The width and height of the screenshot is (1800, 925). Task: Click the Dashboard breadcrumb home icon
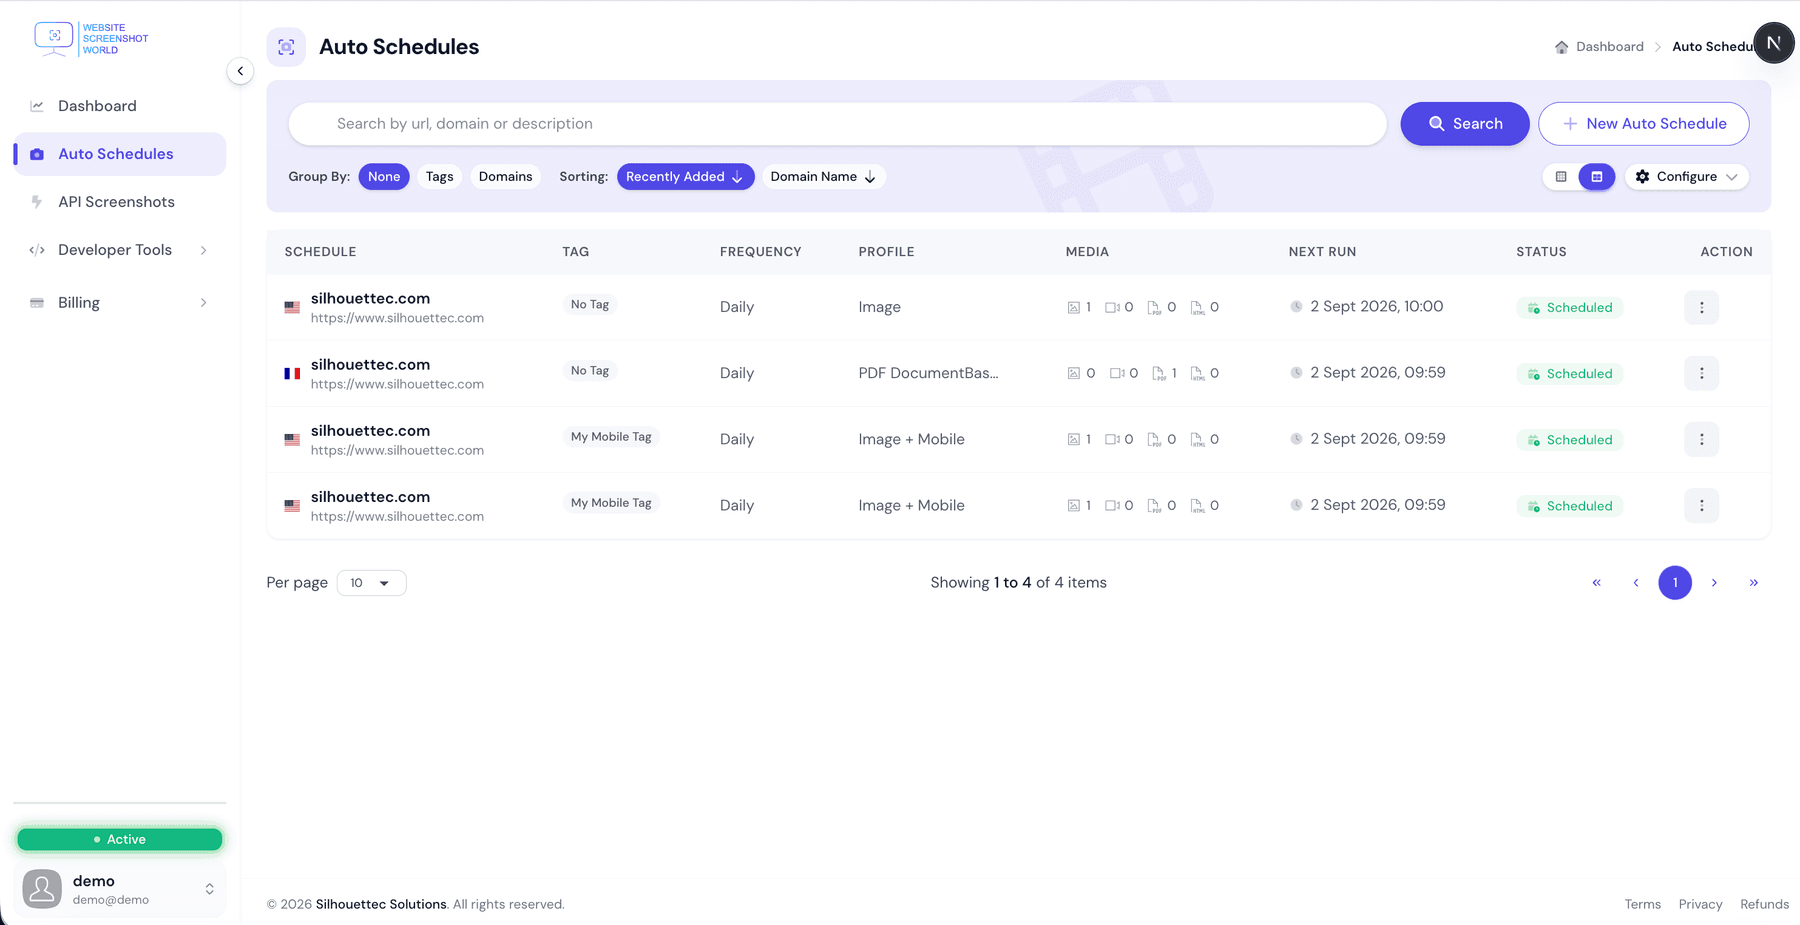coord(1561,47)
